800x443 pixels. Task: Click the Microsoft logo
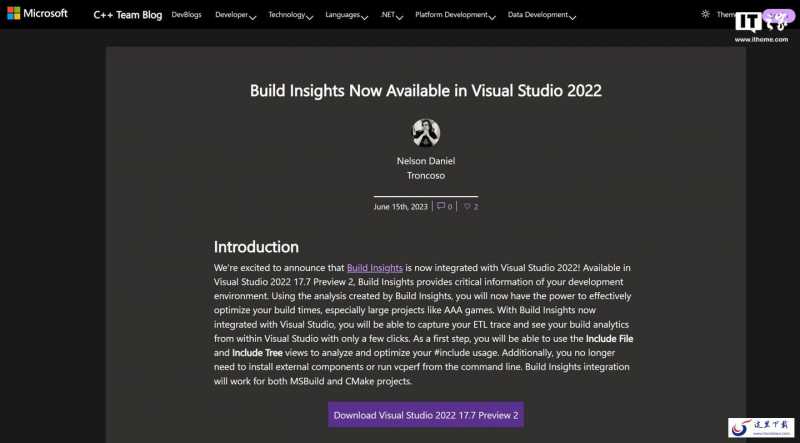37,14
